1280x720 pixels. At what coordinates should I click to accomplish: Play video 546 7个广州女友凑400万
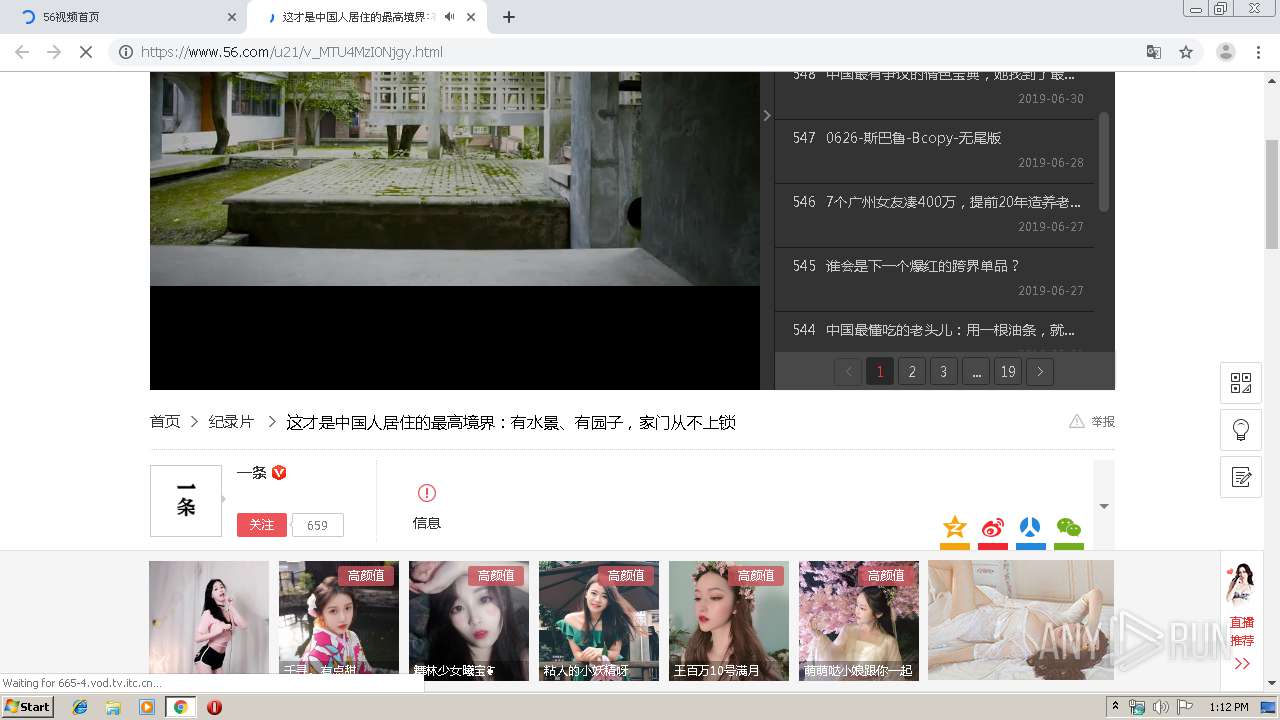(934, 214)
